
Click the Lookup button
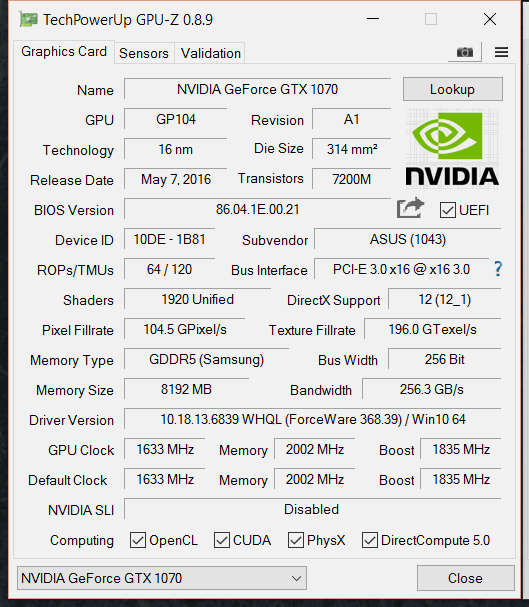pos(453,89)
